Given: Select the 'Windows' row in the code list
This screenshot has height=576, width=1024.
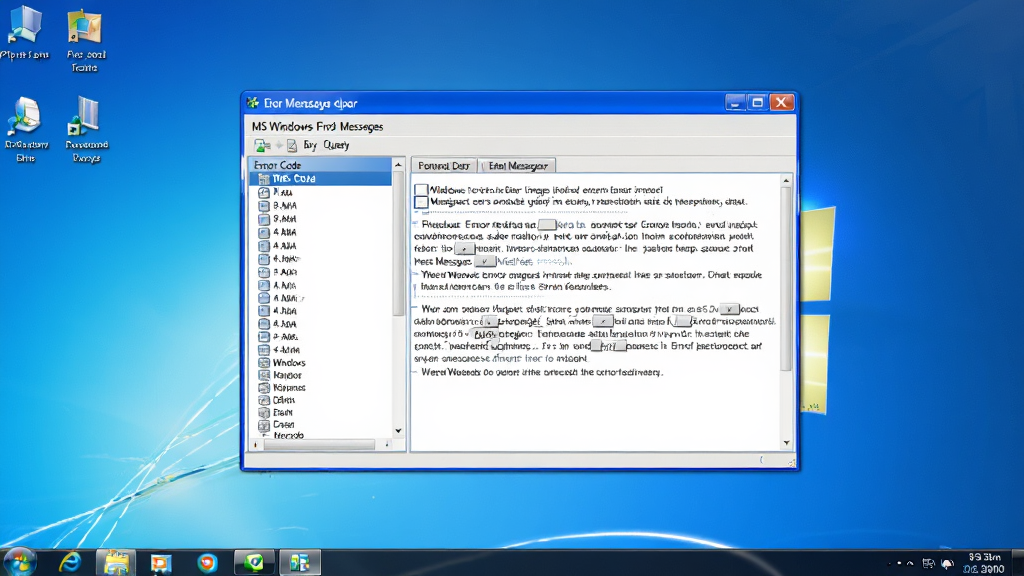Looking at the screenshot, I should click(x=289, y=362).
